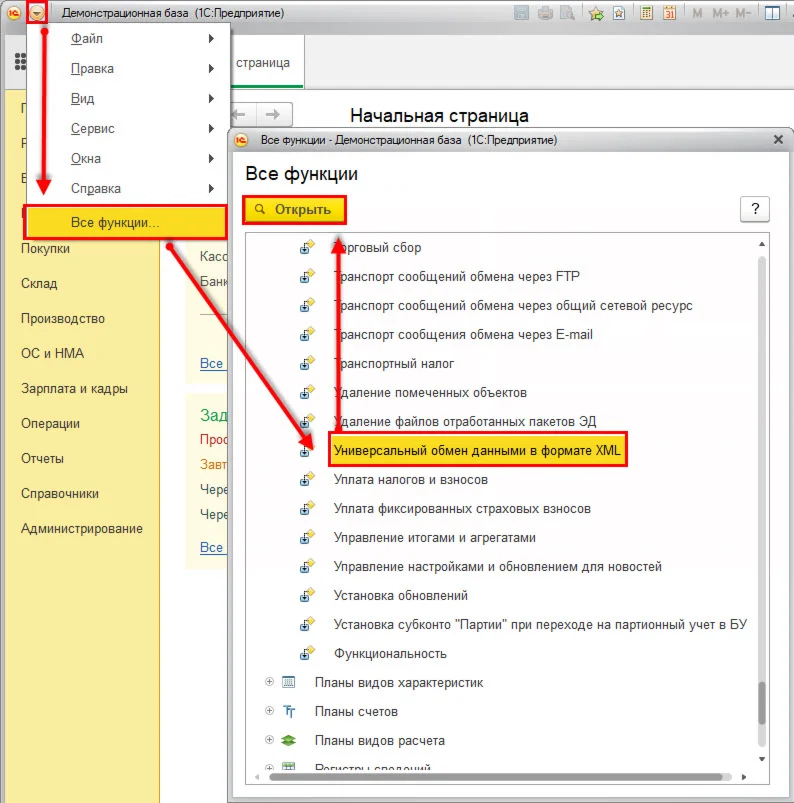Select Транспорт сообщений обмена через общий сетевой ресурс
Image resolution: width=794 pixels, height=803 pixels.
(513, 306)
